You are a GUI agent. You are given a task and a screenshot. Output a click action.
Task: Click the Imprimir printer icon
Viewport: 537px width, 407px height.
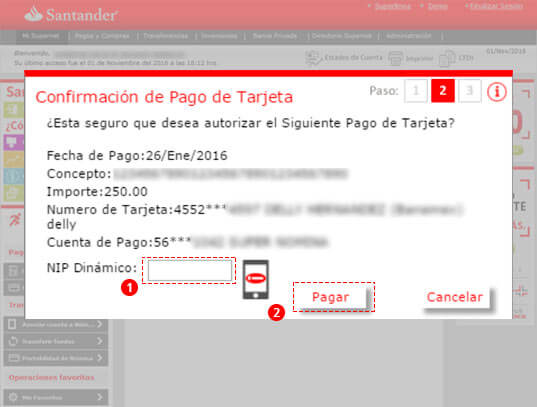(x=395, y=58)
